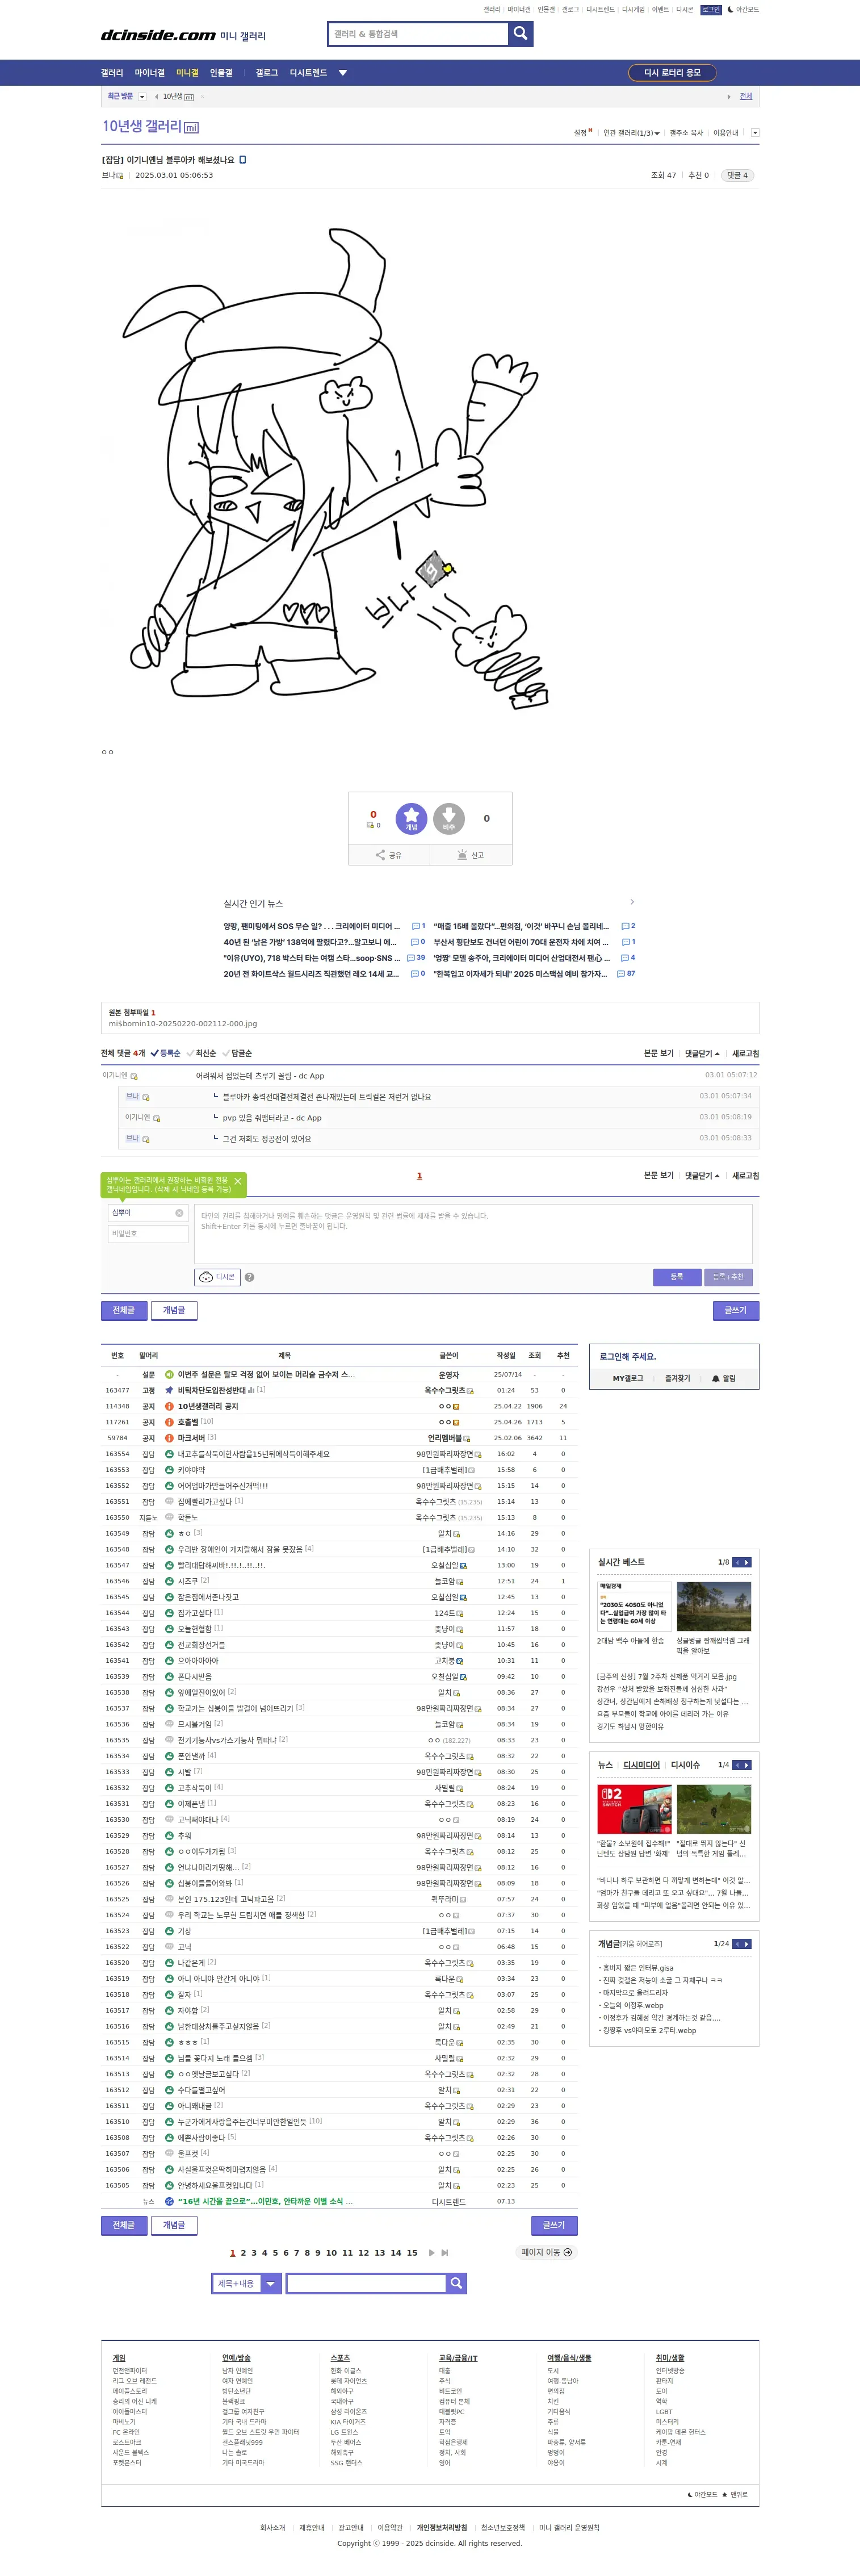The image size is (860, 2576).
Task: Open the 디시콘 emoticon picker
Action: pos(217,1277)
